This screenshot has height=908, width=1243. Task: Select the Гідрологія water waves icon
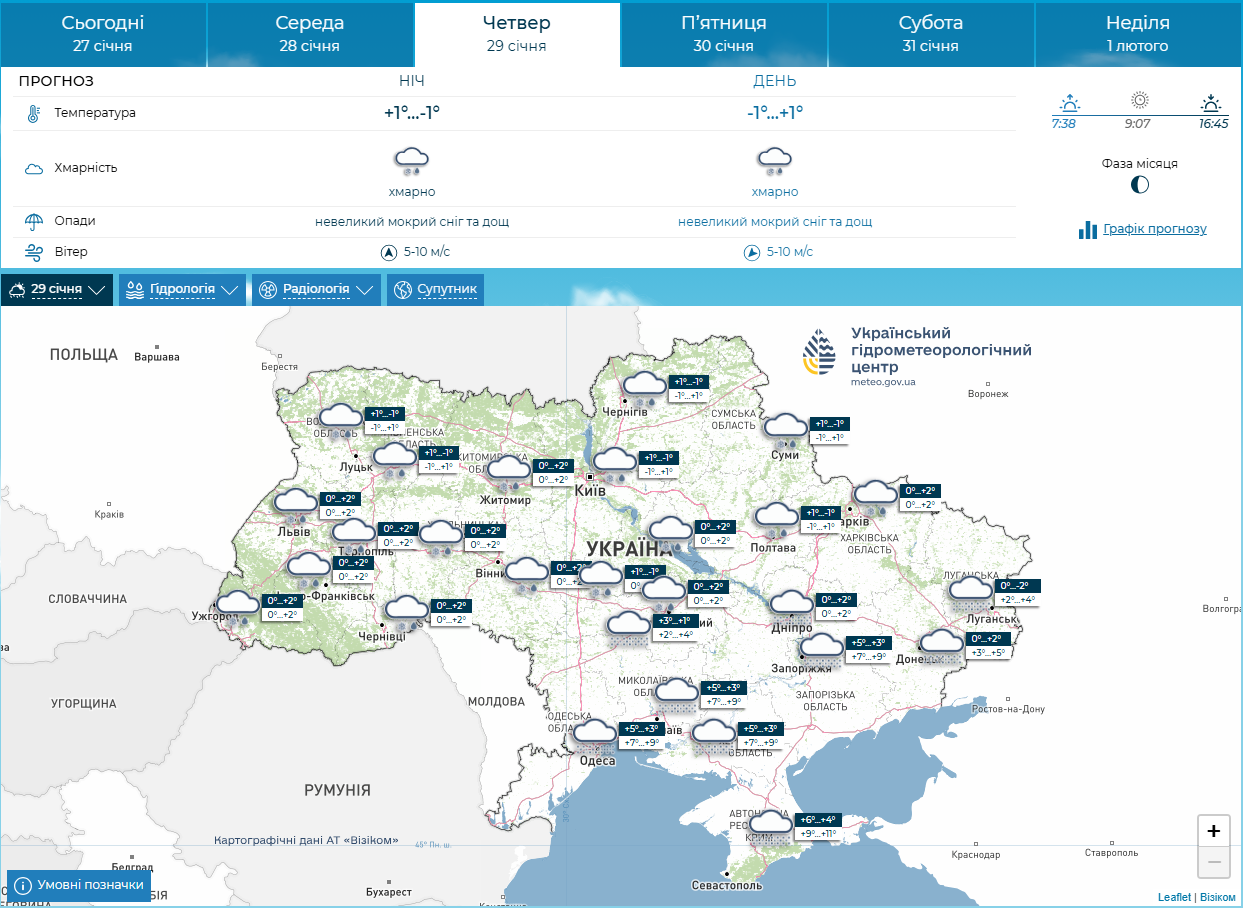click(135, 290)
